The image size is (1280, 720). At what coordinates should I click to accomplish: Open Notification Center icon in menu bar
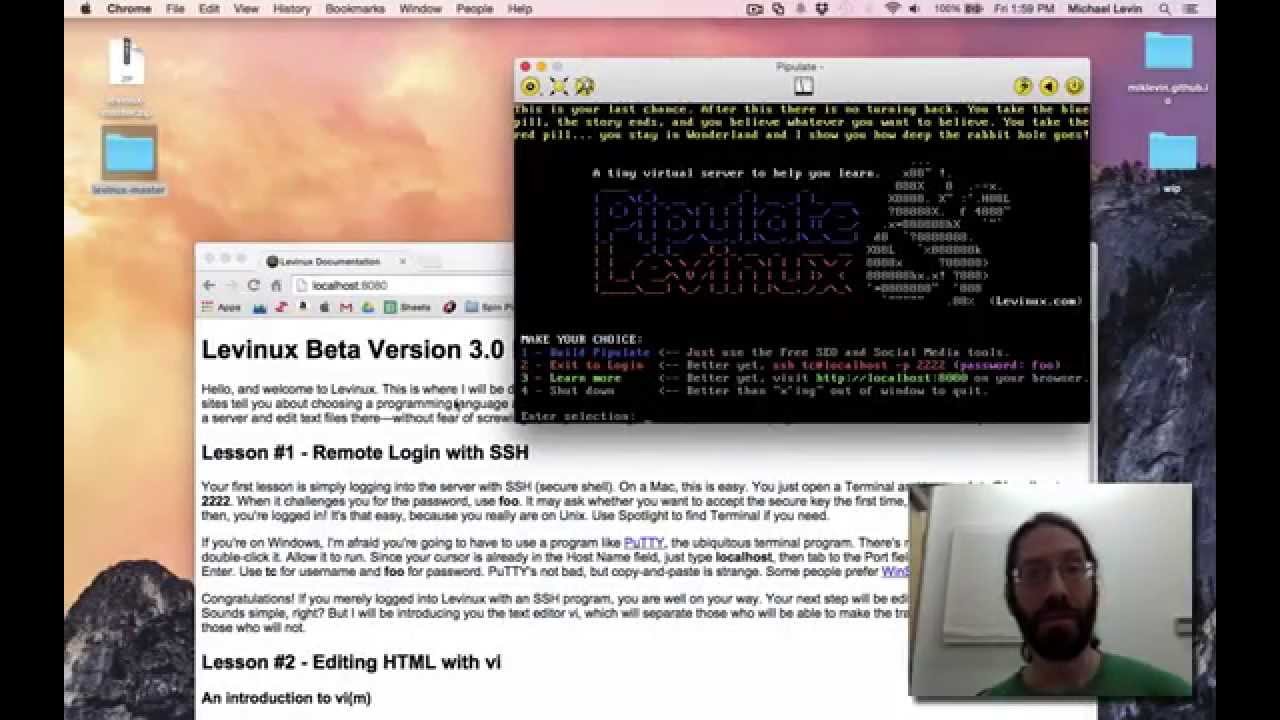coord(1191,8)
